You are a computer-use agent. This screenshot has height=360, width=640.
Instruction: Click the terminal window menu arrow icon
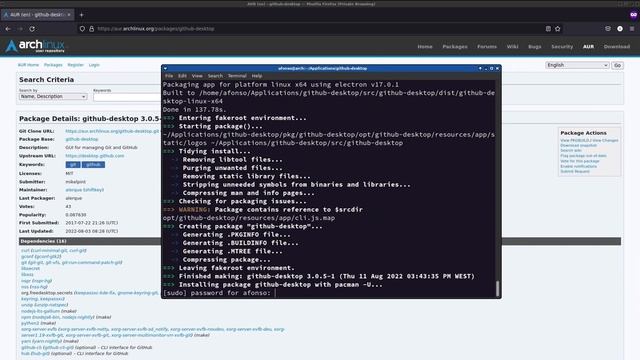[165, 69]
